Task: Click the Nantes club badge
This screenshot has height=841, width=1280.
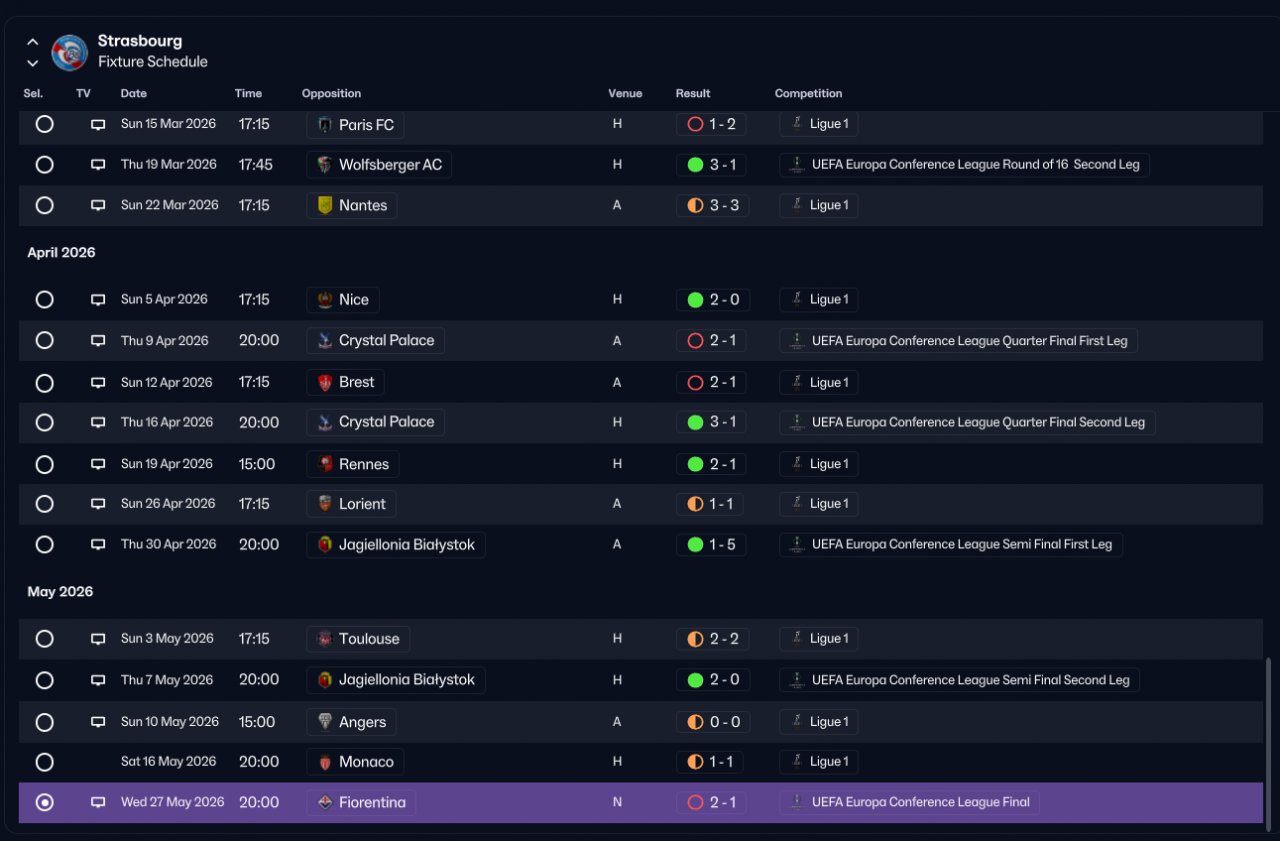Action: 324,205
